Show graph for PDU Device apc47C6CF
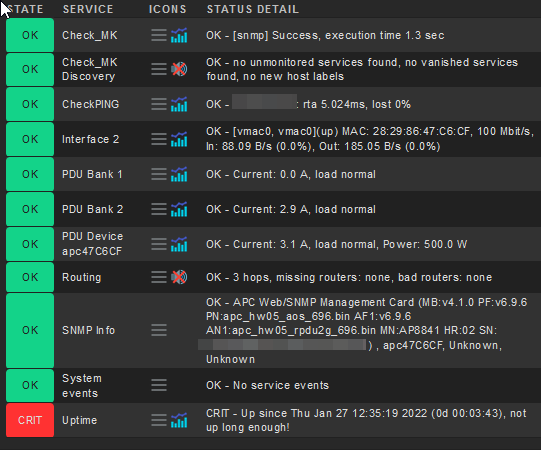Image resolution: width=541 pixels, height=450 pixels. pos(179,244)
